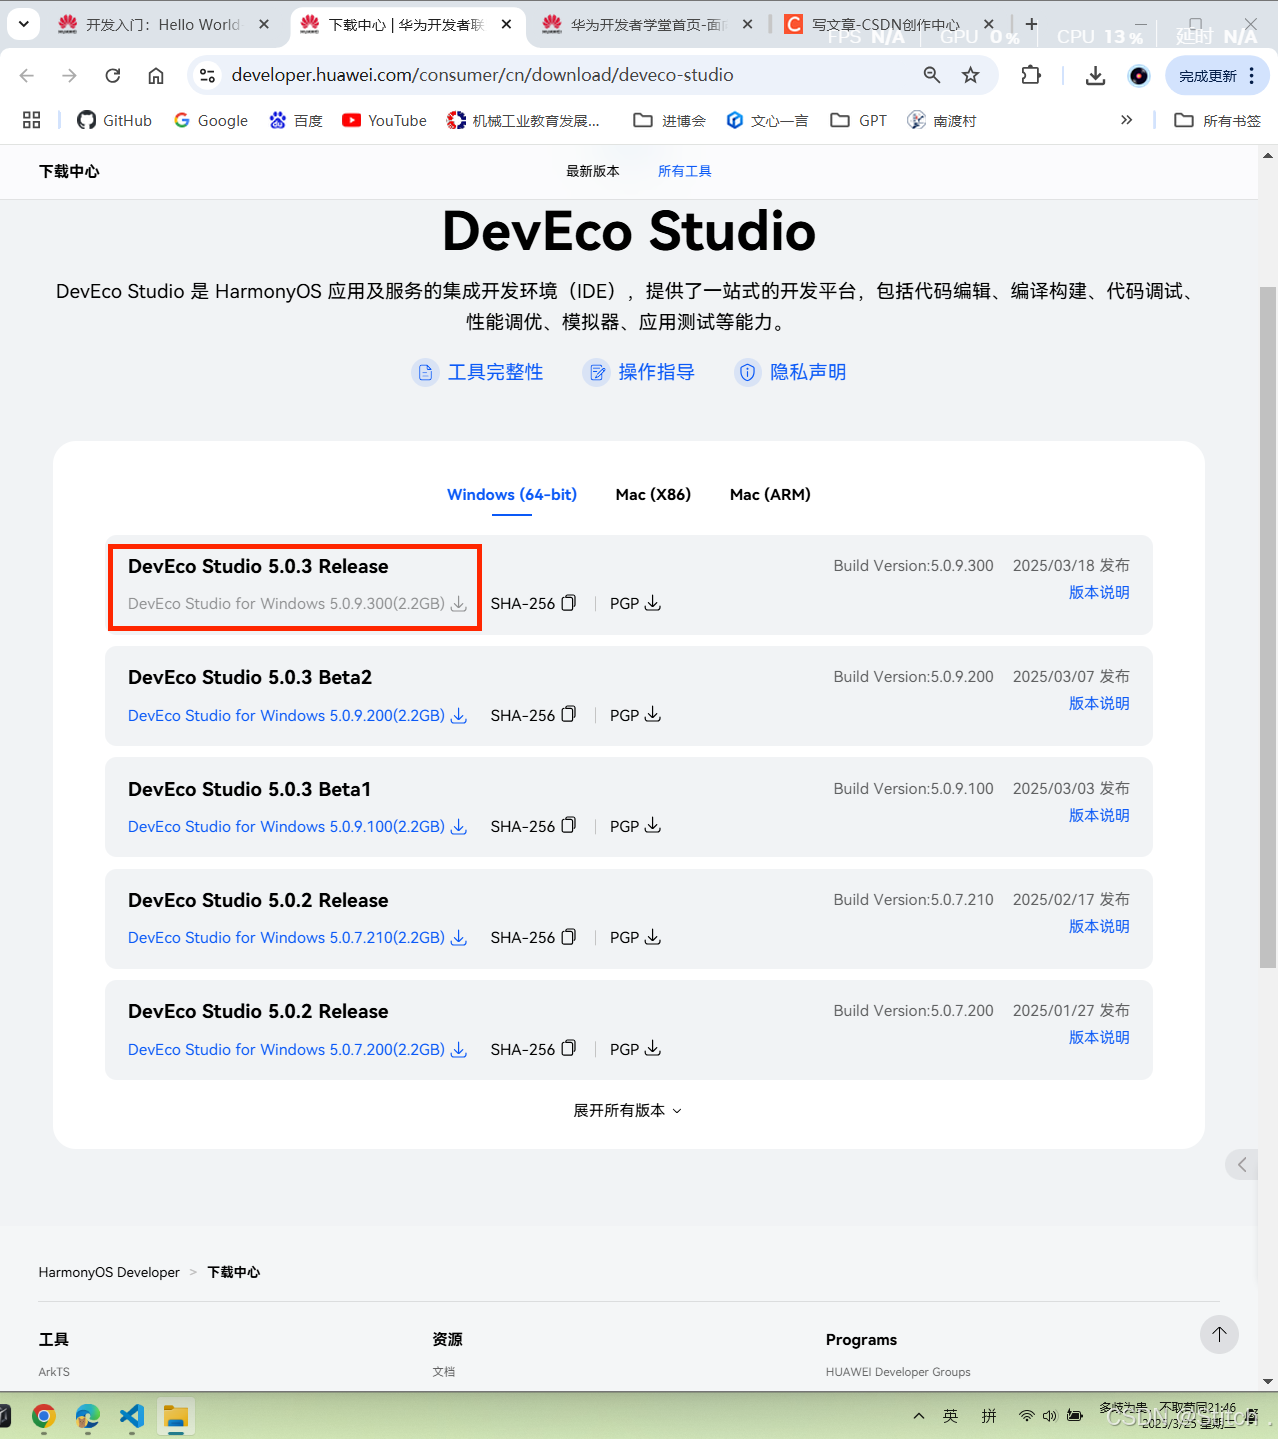Download DevEco Studio for Windows 5.0.9.300
The width and height of the screenshot is (1278, 1439).
click(297, 603)
